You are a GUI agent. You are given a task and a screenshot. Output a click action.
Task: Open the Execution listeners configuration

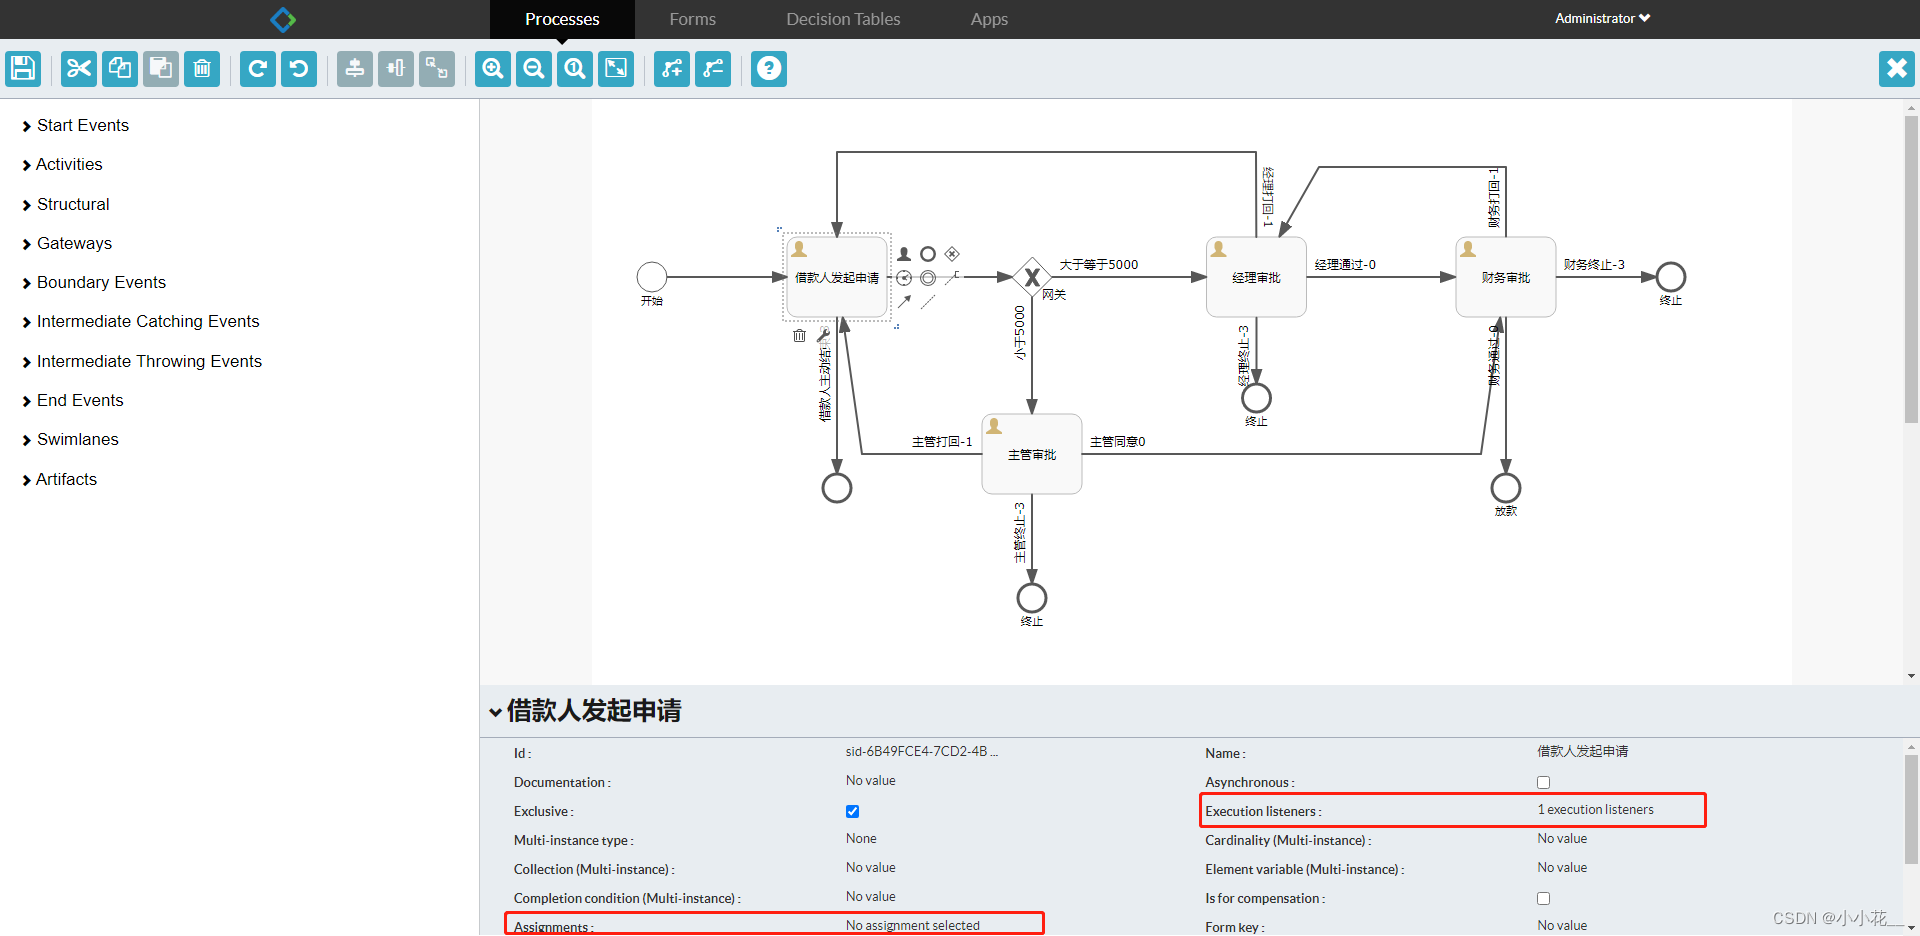click(1594, 810)
